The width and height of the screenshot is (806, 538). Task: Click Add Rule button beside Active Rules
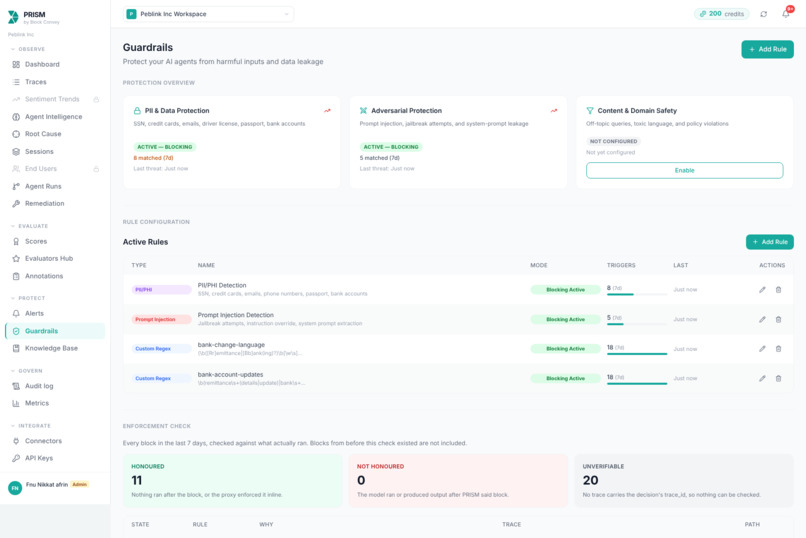pyautogui.click(x=770, y=242)
